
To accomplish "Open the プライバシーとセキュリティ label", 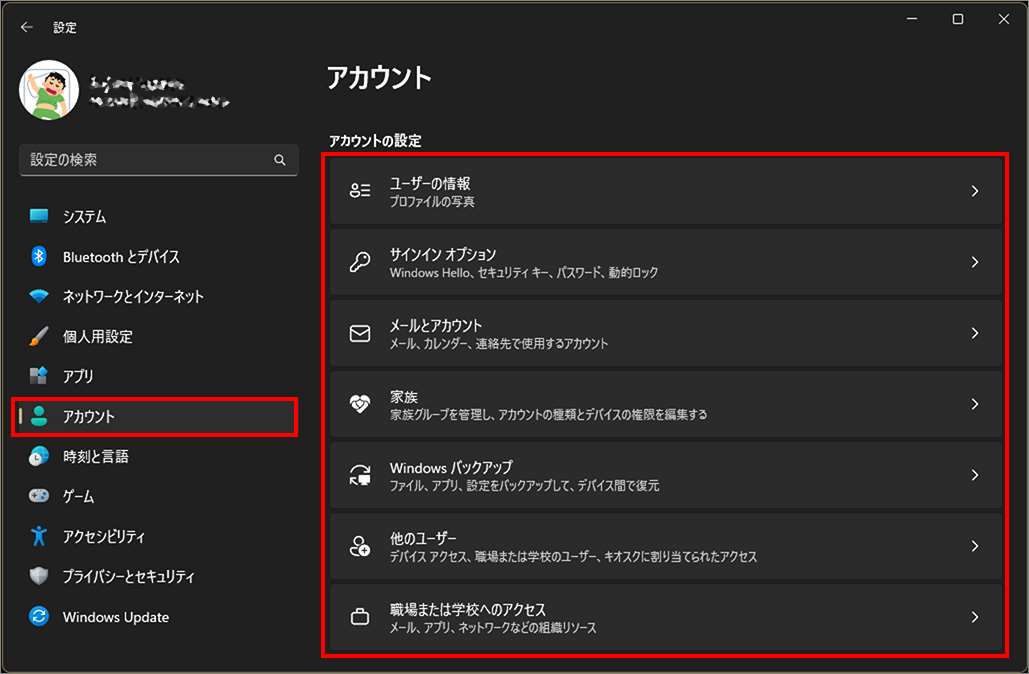I will [x=128, y=577].
